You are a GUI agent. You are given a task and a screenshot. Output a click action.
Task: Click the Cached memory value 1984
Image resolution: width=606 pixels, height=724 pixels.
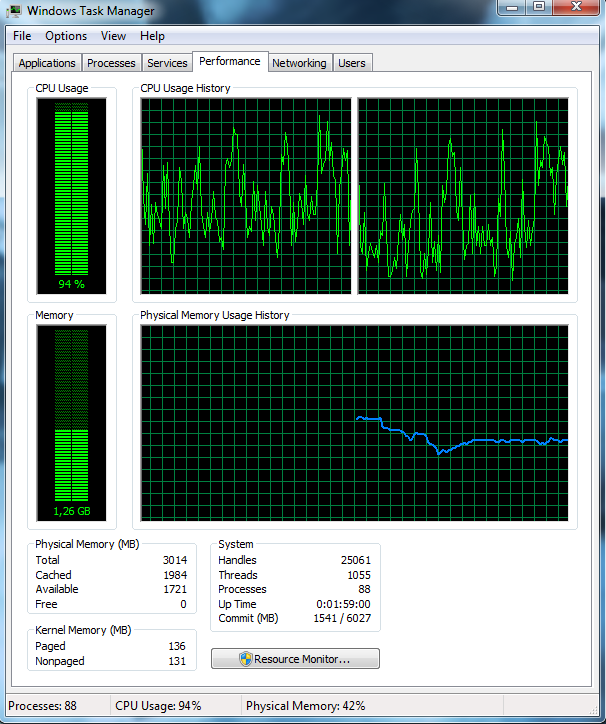point(175,575)
